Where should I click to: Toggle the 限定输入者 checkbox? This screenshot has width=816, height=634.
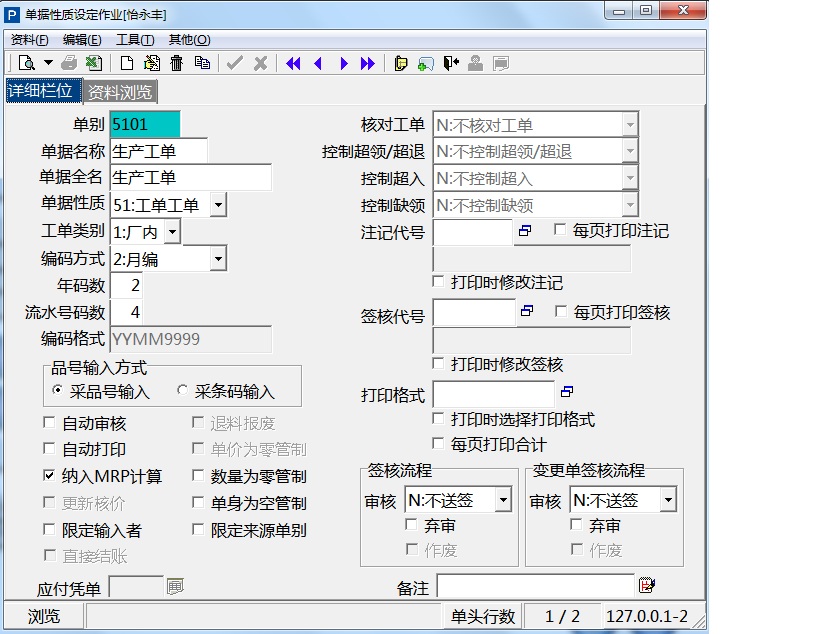49,529
